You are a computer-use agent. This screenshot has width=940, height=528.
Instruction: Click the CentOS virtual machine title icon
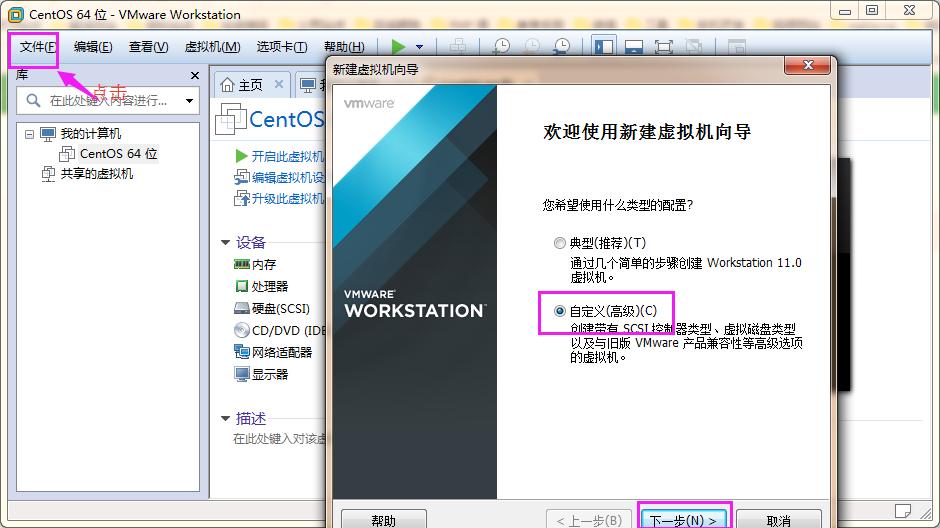pos(231,119)
